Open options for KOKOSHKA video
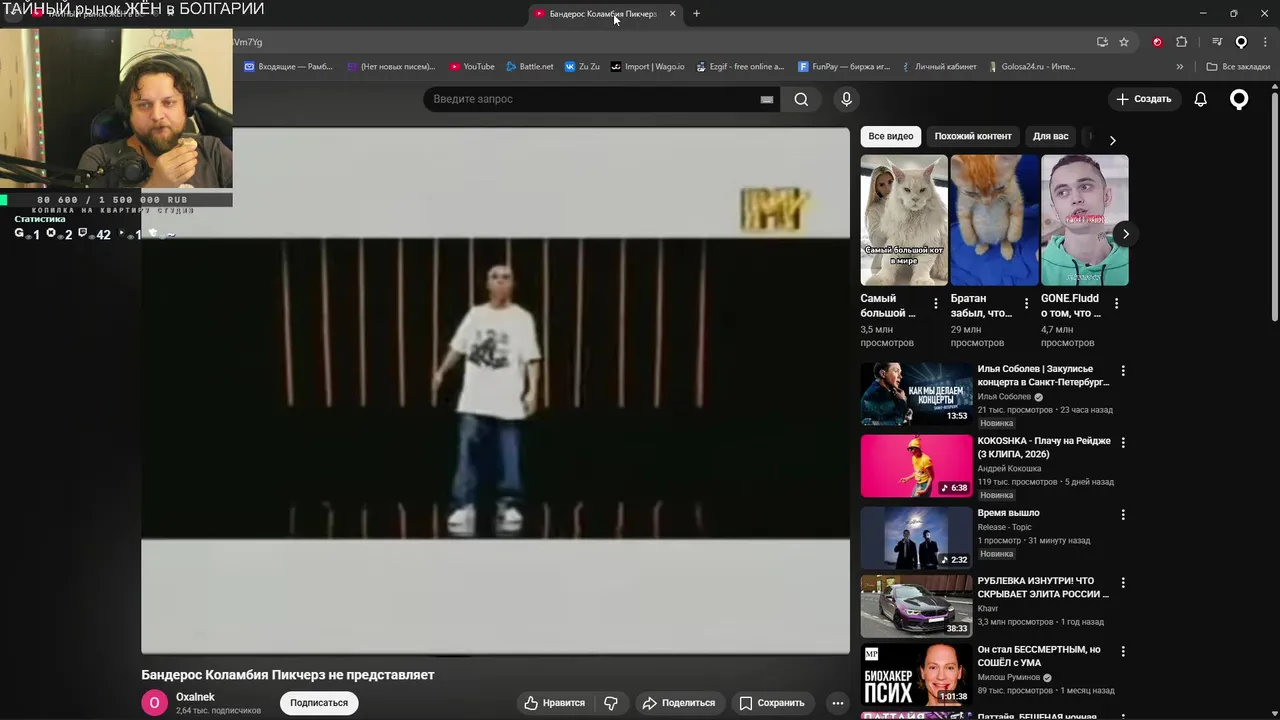Screen dimensions: 1280x720 pos(1123,442)
